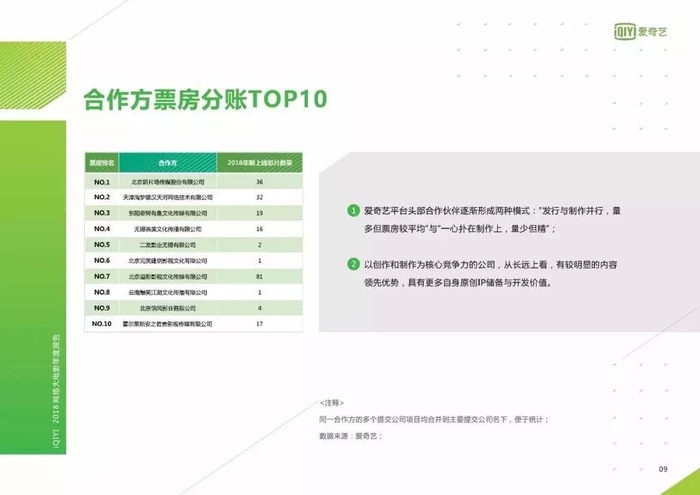Click the partner company name in NO.10 row
Viewport: 700px width, 495px height.
pyautogui.click(x=168, y=324)
